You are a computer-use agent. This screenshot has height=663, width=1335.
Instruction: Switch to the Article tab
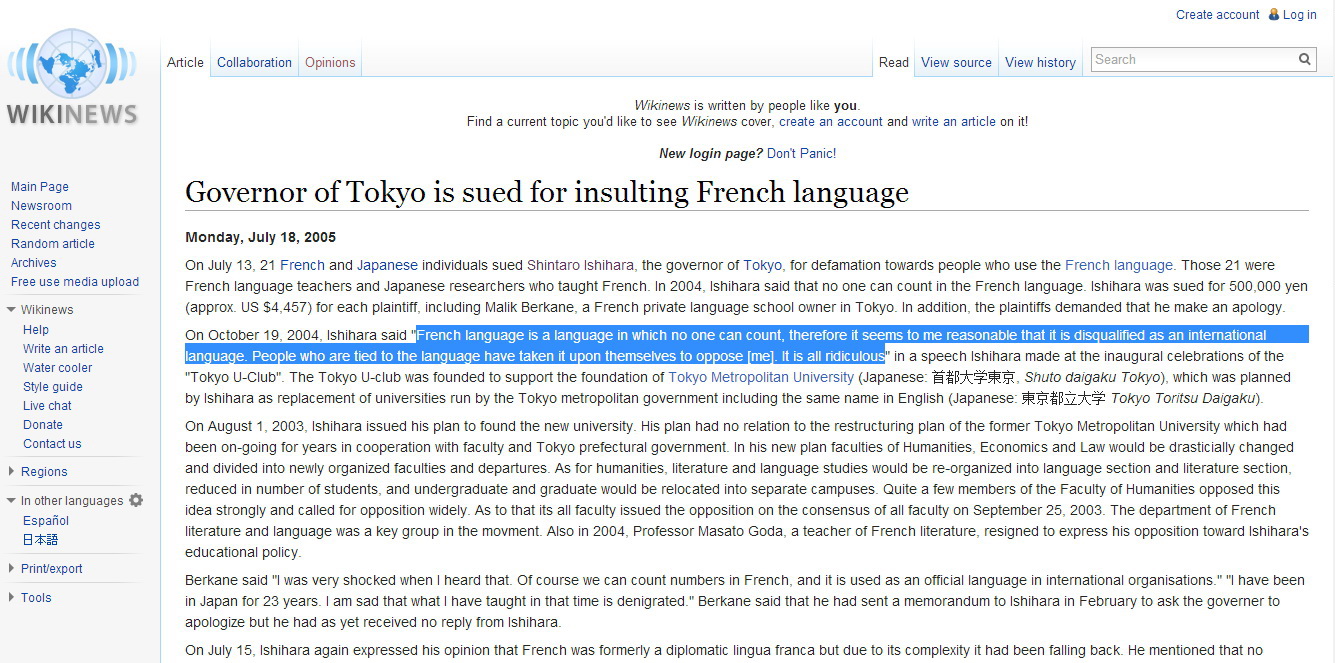185,62
